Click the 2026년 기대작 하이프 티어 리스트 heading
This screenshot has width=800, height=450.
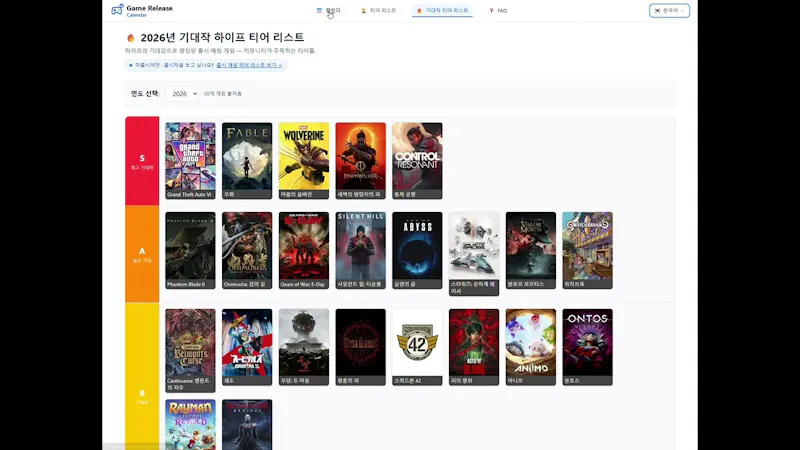pyautogui.click(x=222, y=37)
